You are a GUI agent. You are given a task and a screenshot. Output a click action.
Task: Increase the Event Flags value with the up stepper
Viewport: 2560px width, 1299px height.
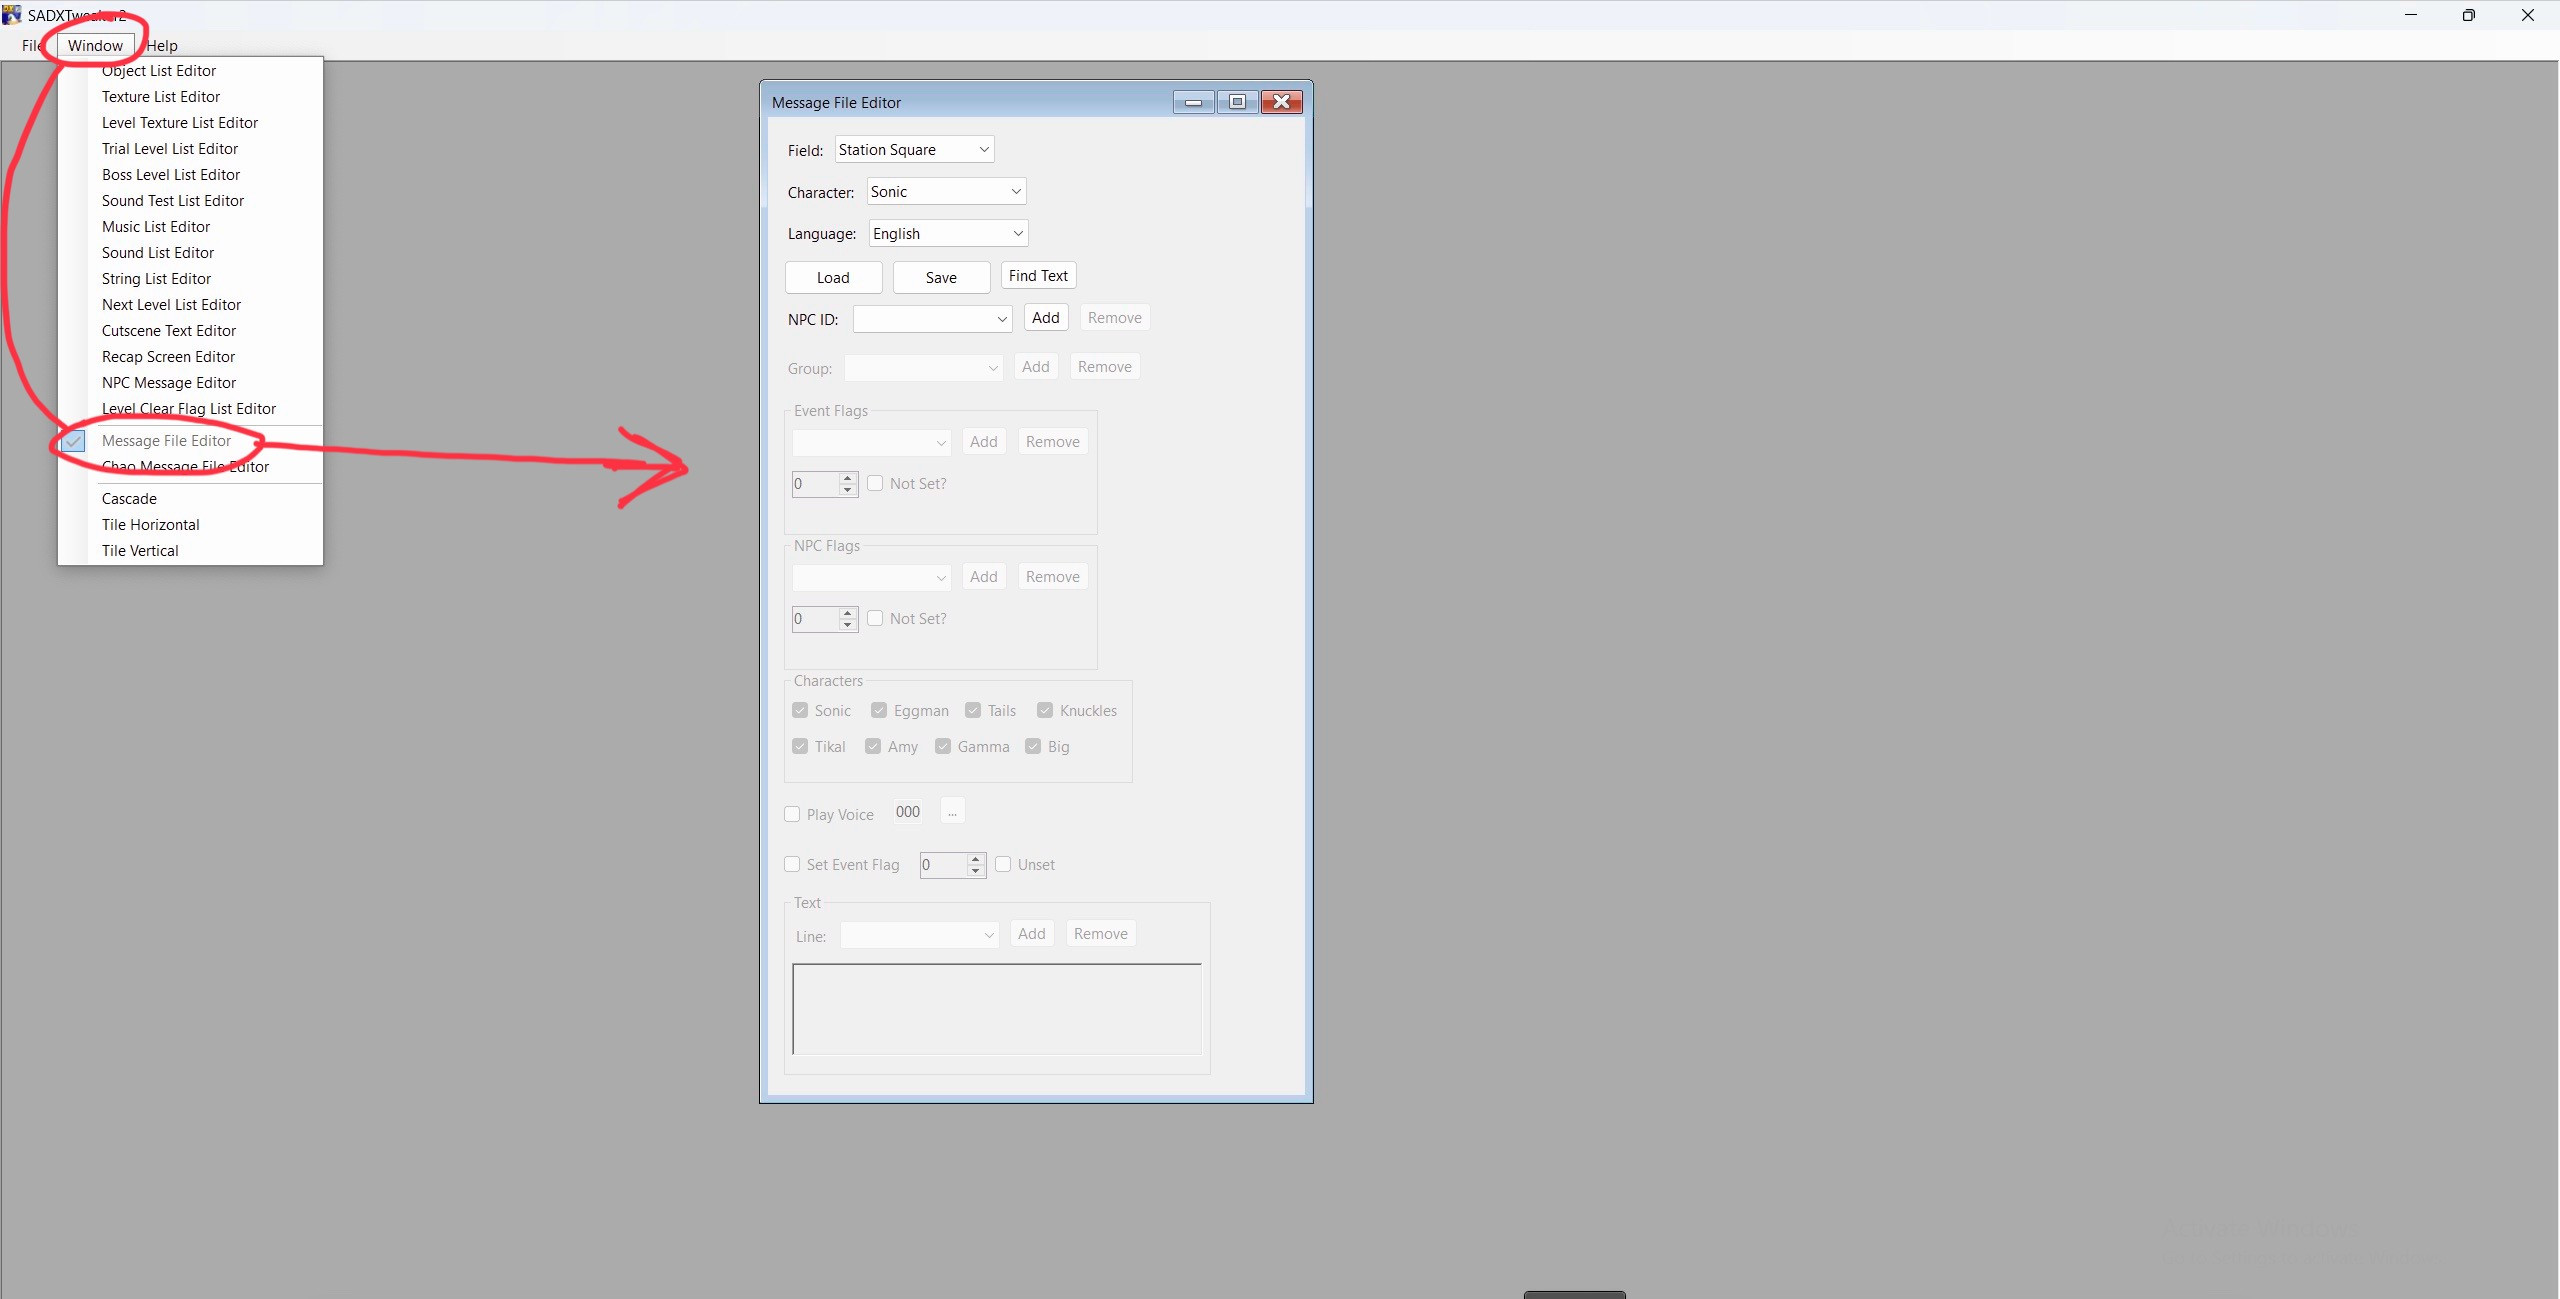click(847, 478)
